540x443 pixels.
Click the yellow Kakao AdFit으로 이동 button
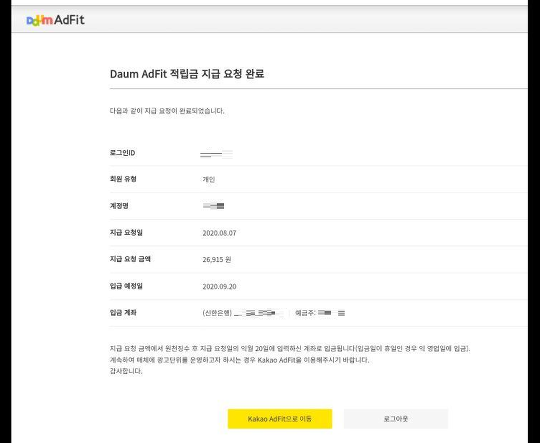pos(280,419)
